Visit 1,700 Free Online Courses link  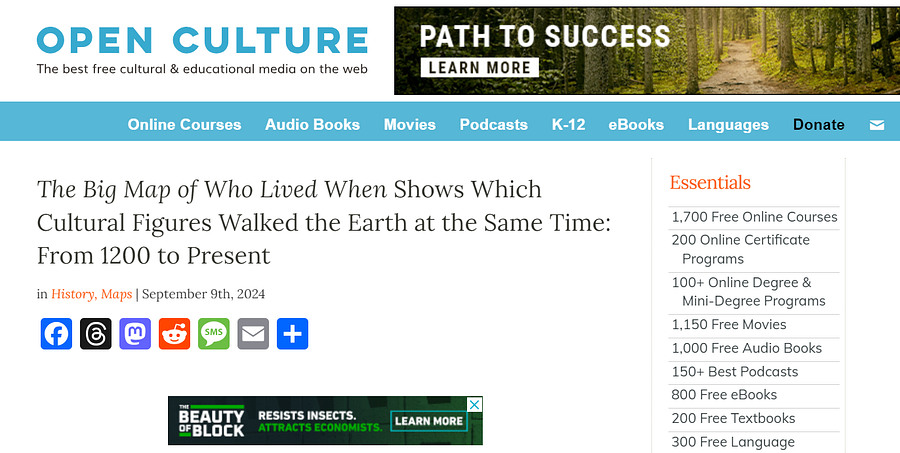pos(754,217)
